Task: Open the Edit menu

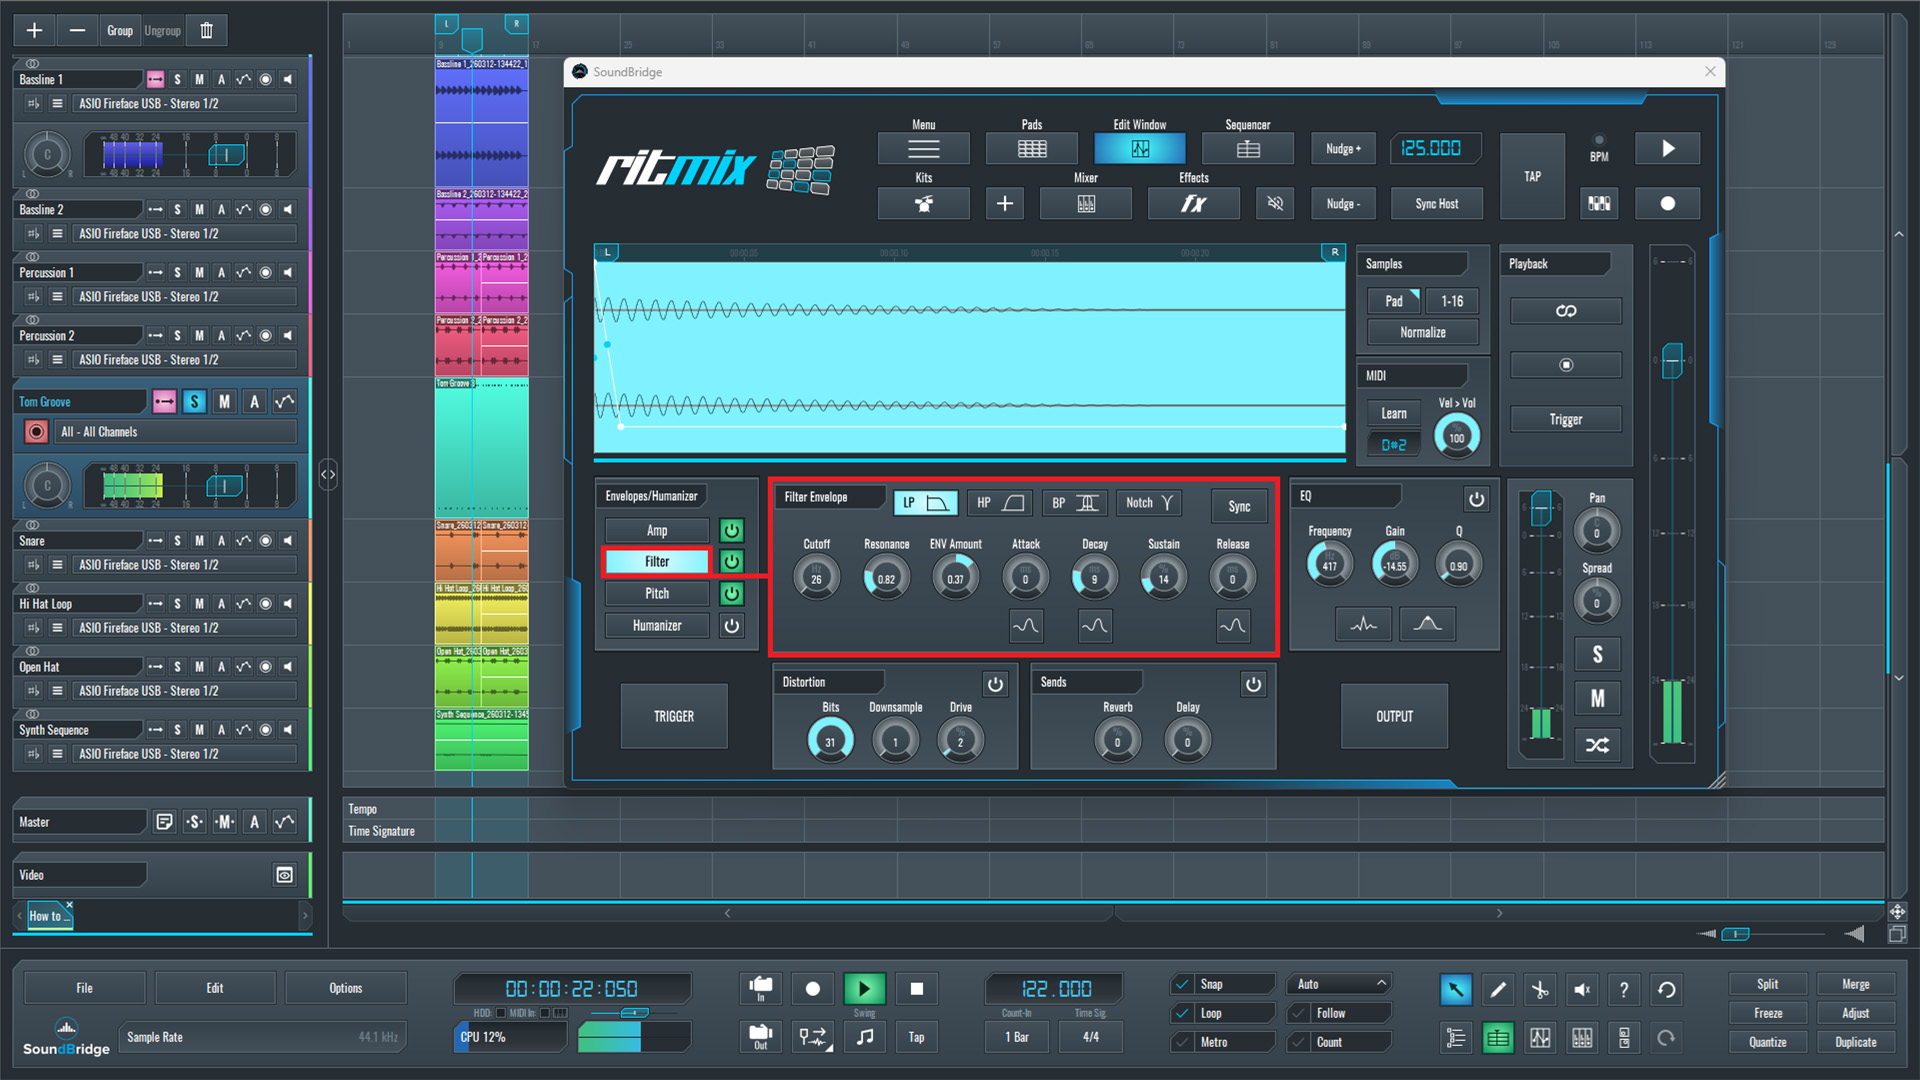Action: coord(215,988)
